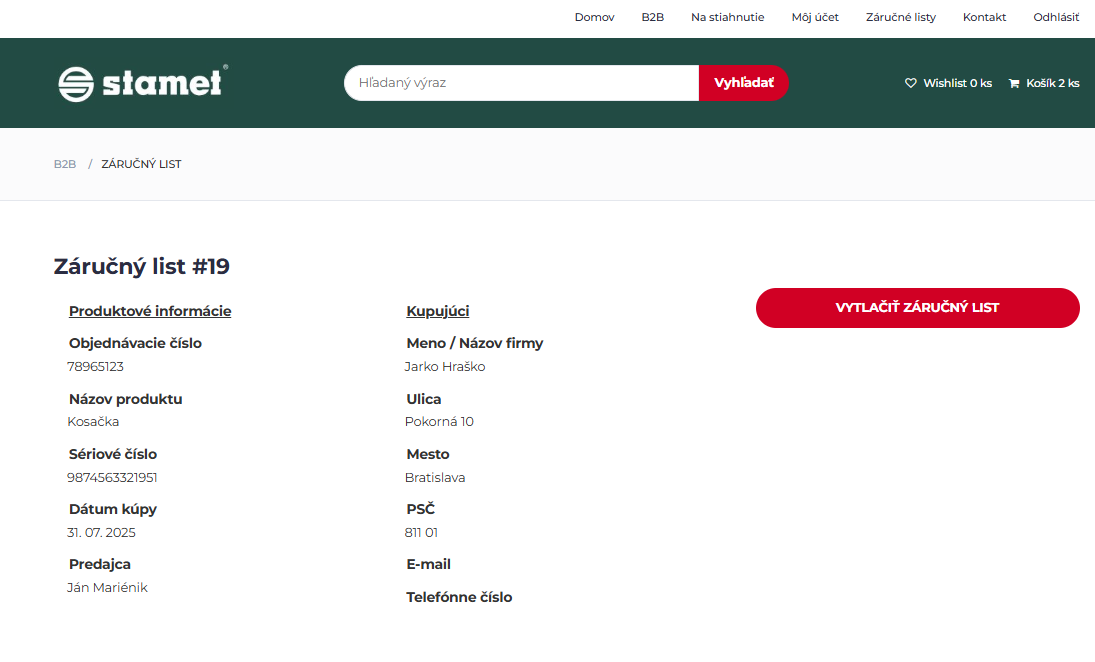Viewport: 1095px width, 662px height.
Task: Open the shopping cart icon
Action: pyautogui.click(x=1014, y=83)
